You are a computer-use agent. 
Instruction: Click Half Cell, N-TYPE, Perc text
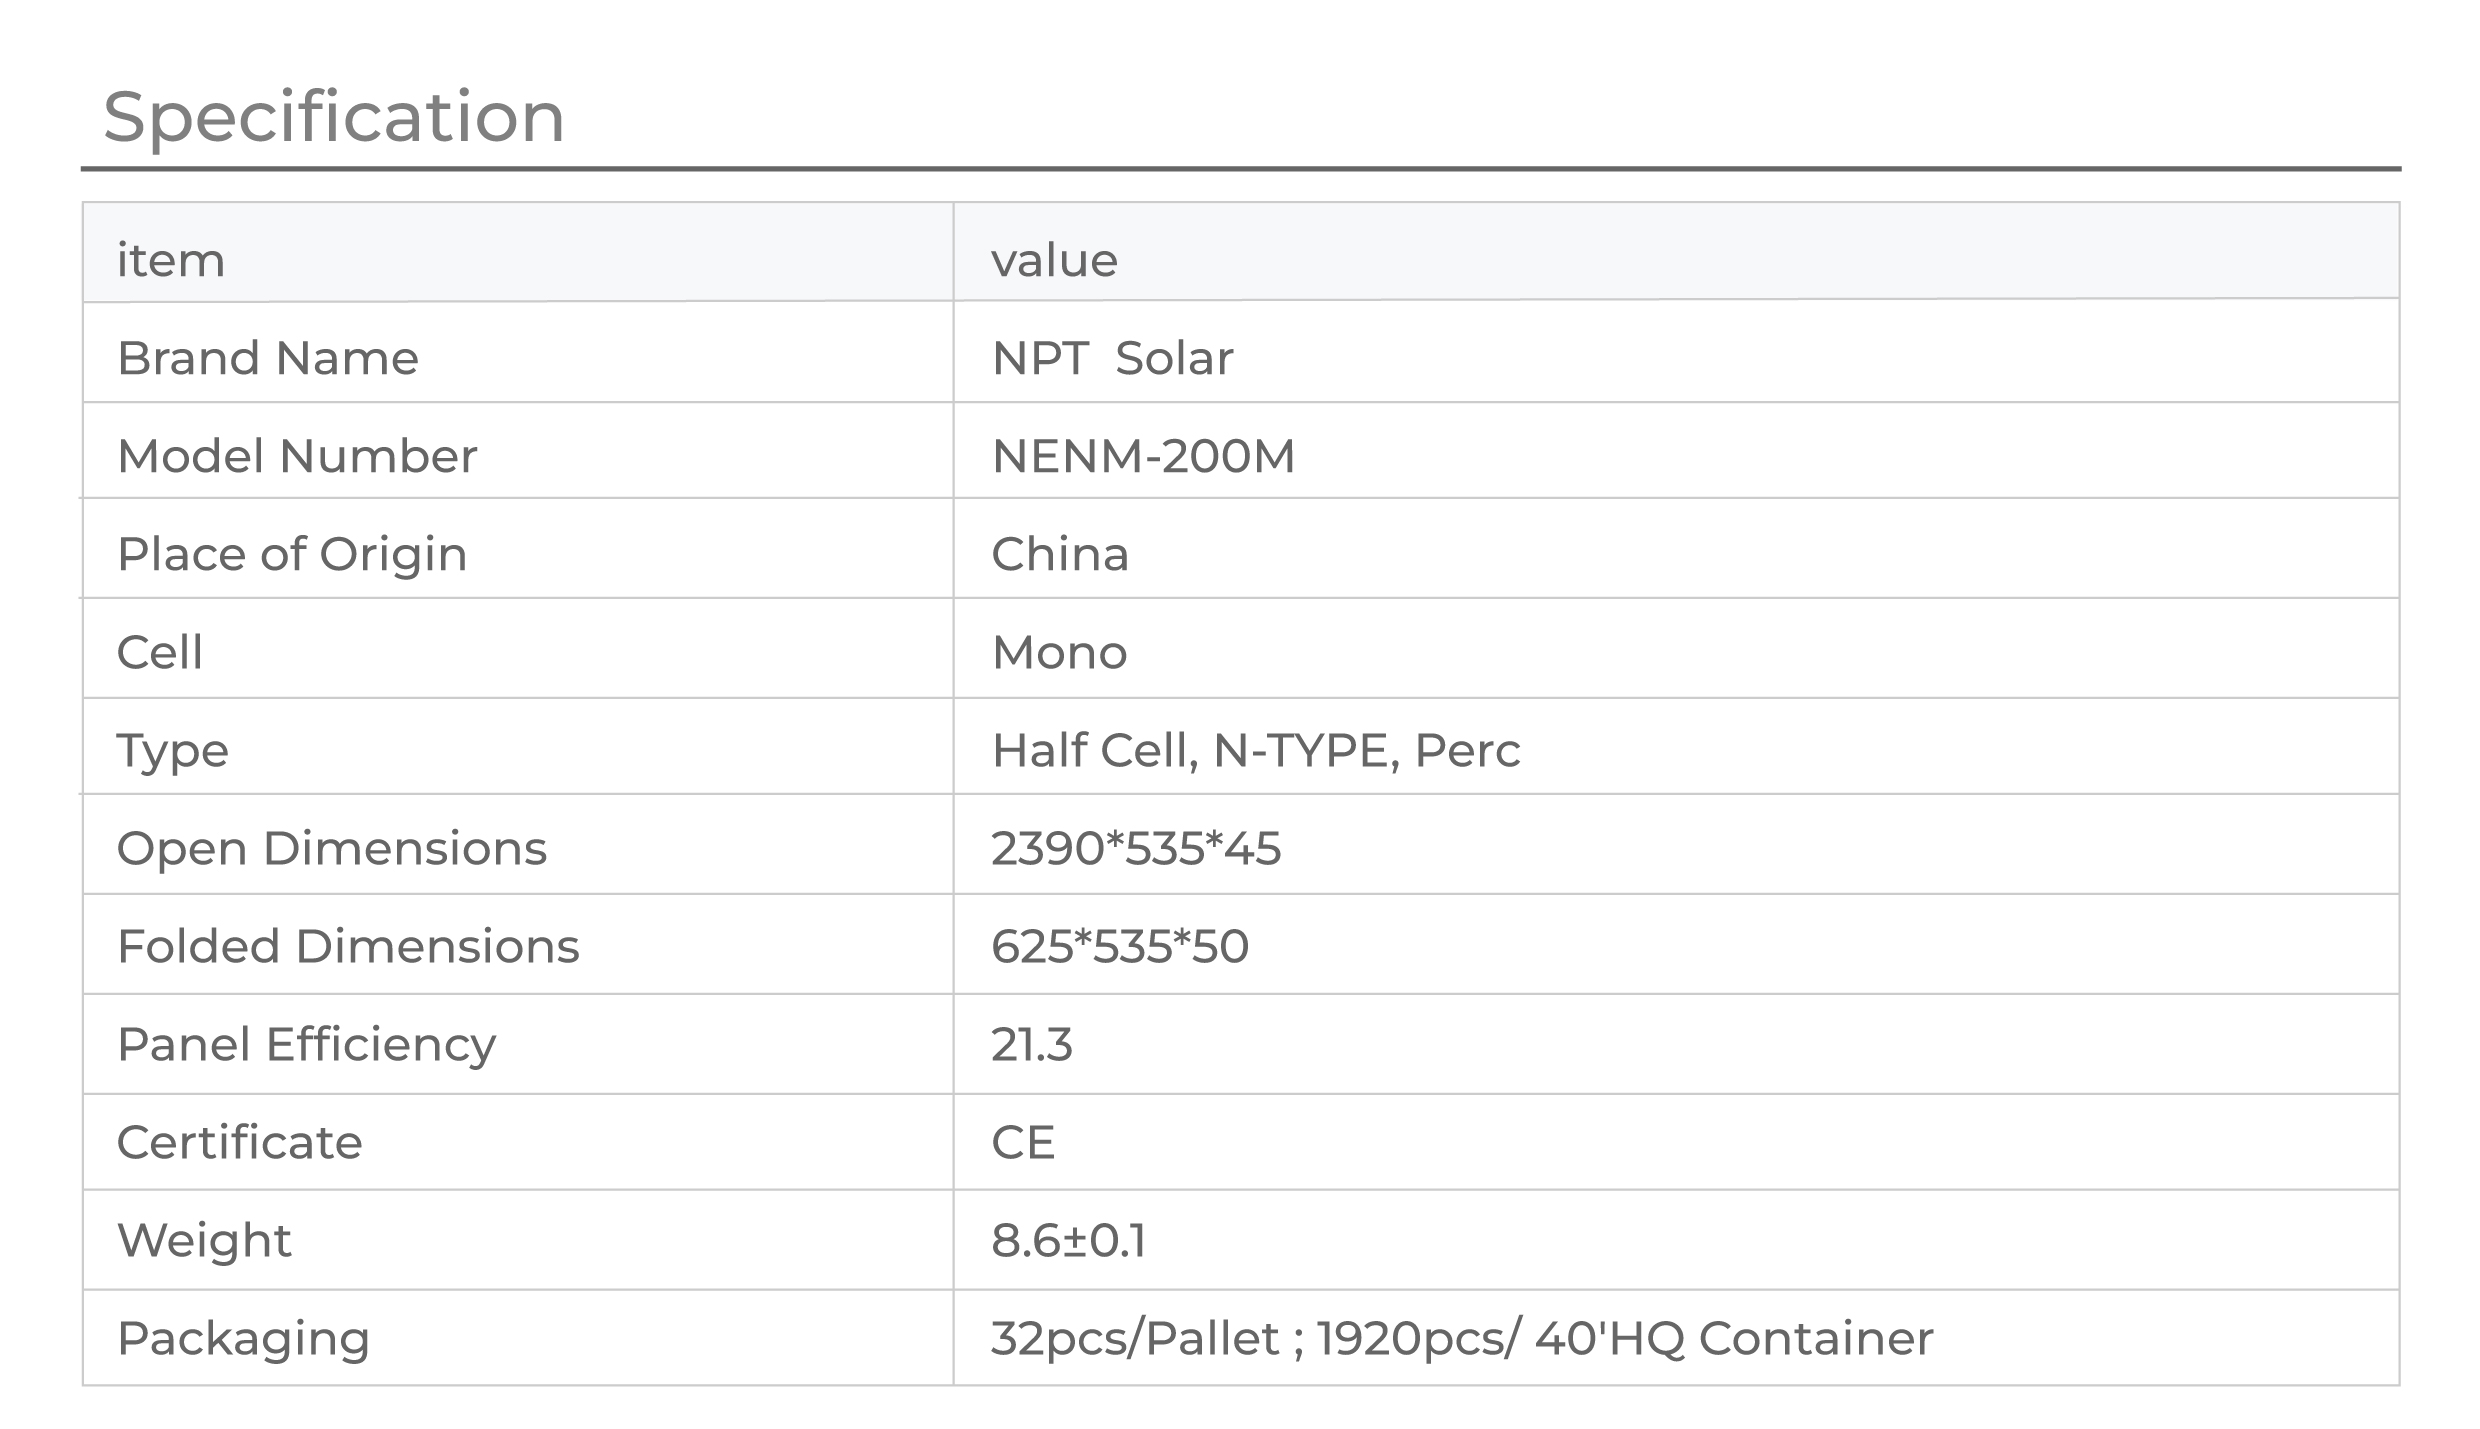[1255, 750]
